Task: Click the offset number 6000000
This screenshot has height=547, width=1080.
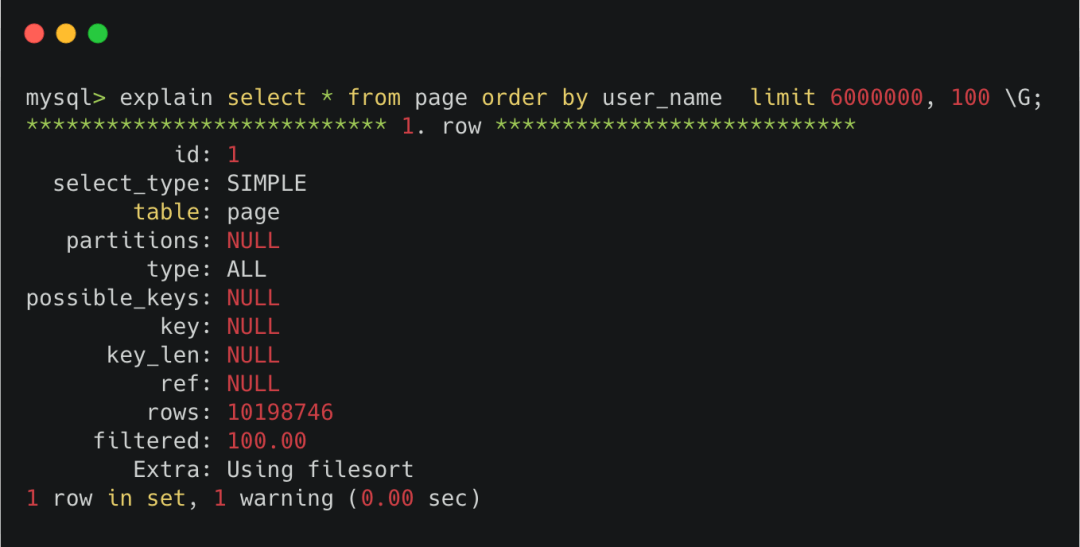Action: 876,98
